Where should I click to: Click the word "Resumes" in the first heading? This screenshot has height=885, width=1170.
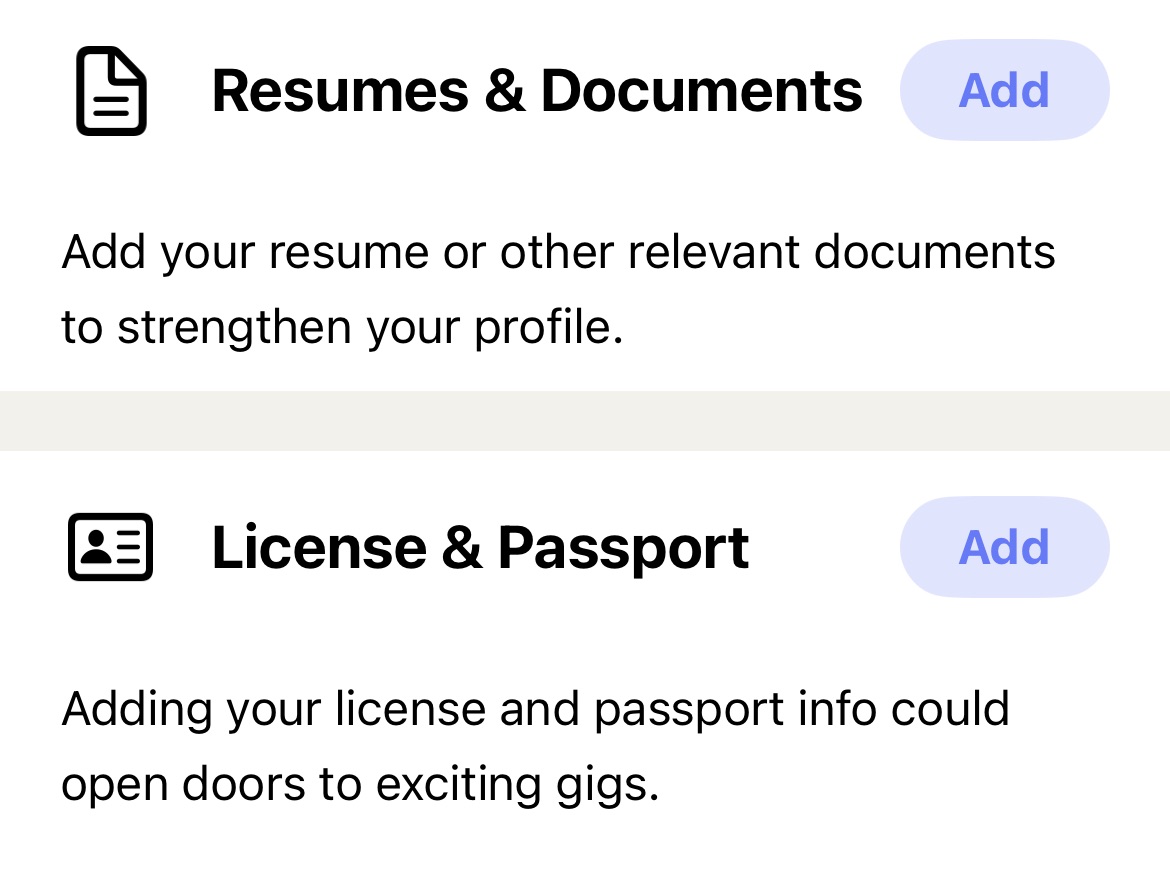pyautogui.click(x=340, y=91)
